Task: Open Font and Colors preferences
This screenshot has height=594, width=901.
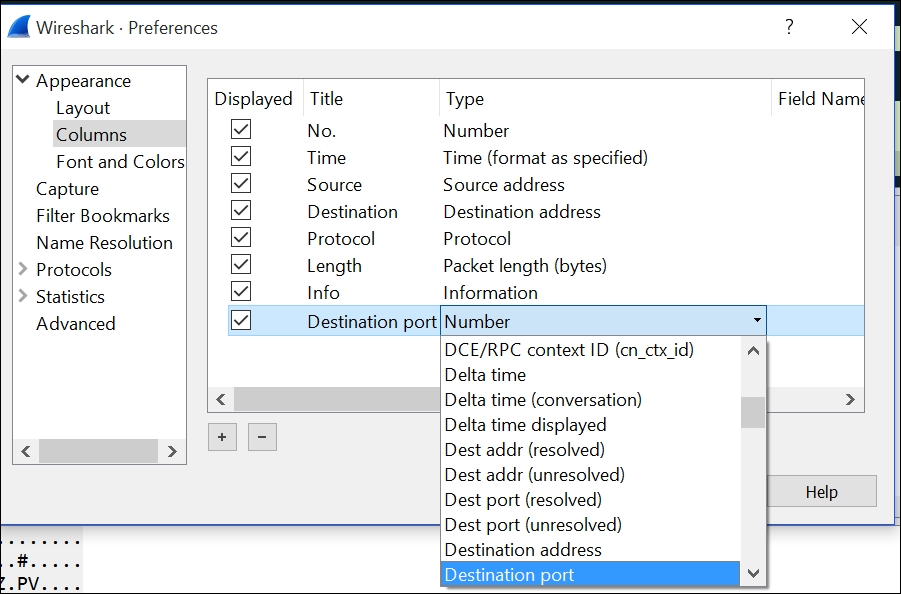Action: pyautogui.click(x=120, y=162)
